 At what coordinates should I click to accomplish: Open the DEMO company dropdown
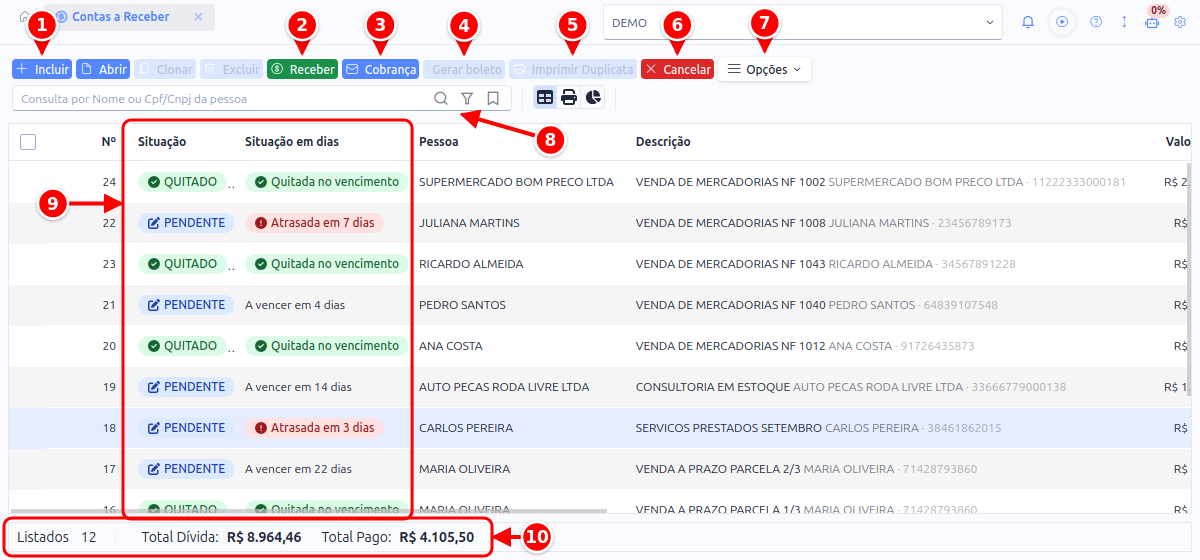(x=802, y=22)
